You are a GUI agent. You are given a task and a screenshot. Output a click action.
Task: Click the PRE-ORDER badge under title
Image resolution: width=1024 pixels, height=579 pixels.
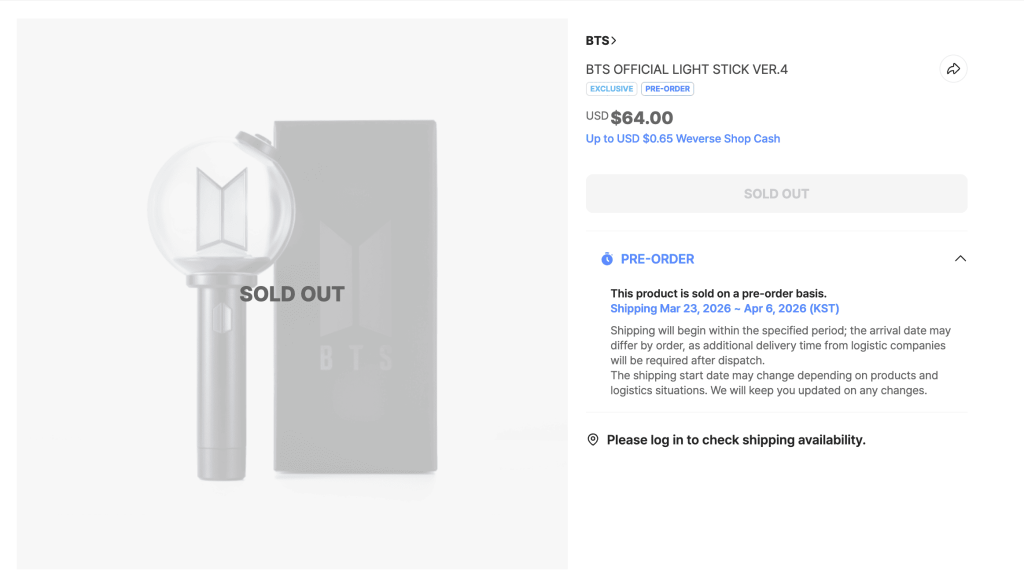point(667,89)
